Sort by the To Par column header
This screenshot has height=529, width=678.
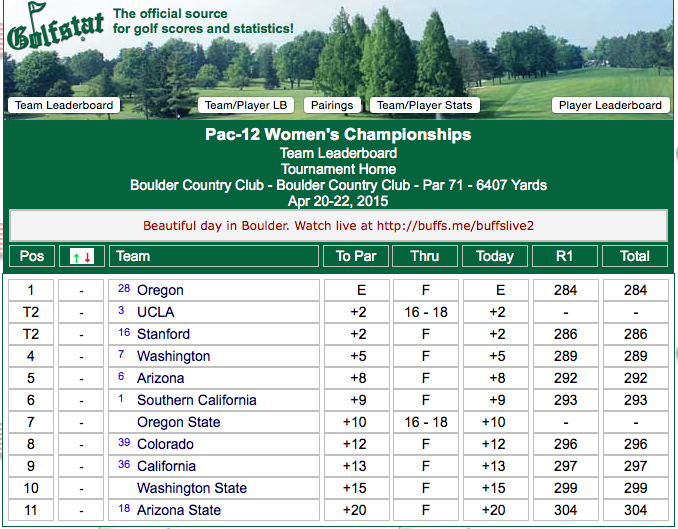[x=356, y=256]
